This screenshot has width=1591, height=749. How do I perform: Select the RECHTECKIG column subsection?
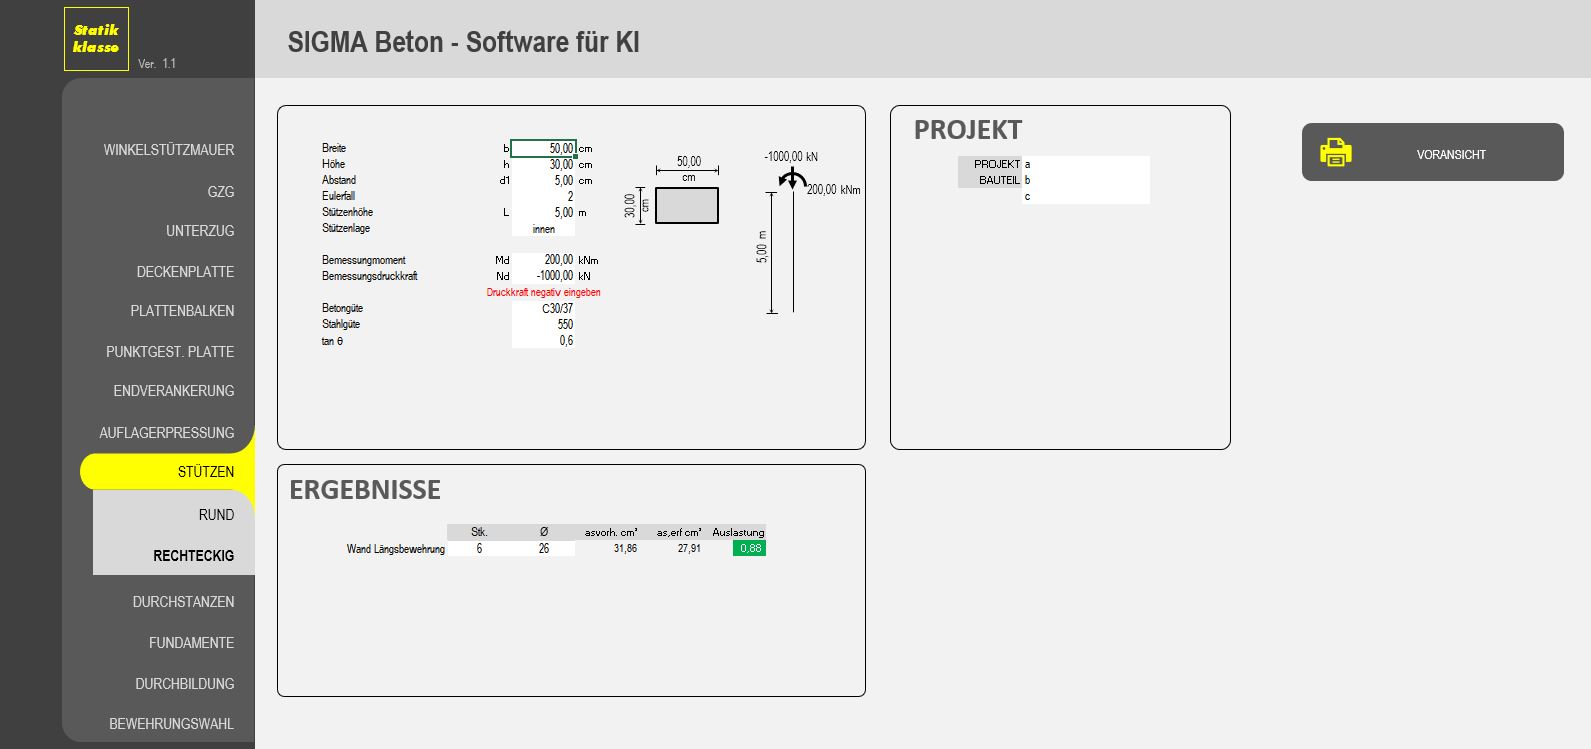point(193,556)
